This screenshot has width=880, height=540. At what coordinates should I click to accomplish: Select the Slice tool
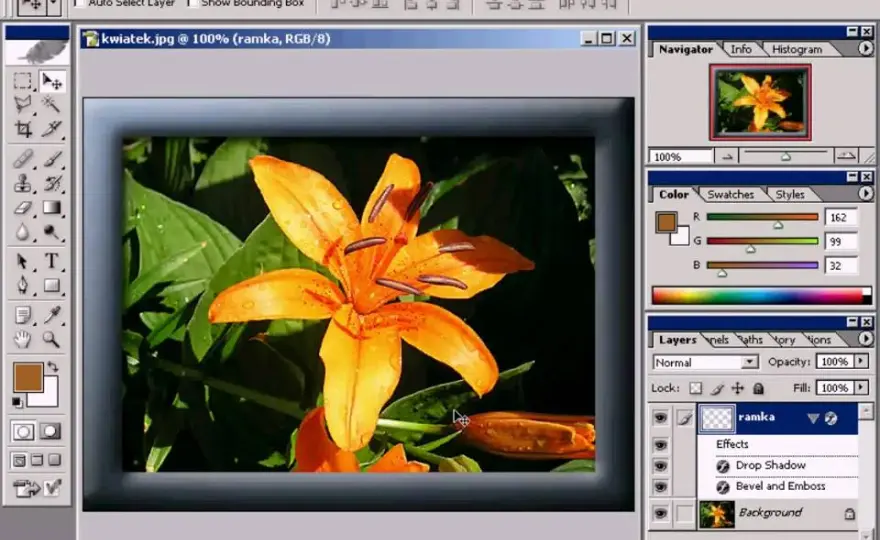[52, 129]
